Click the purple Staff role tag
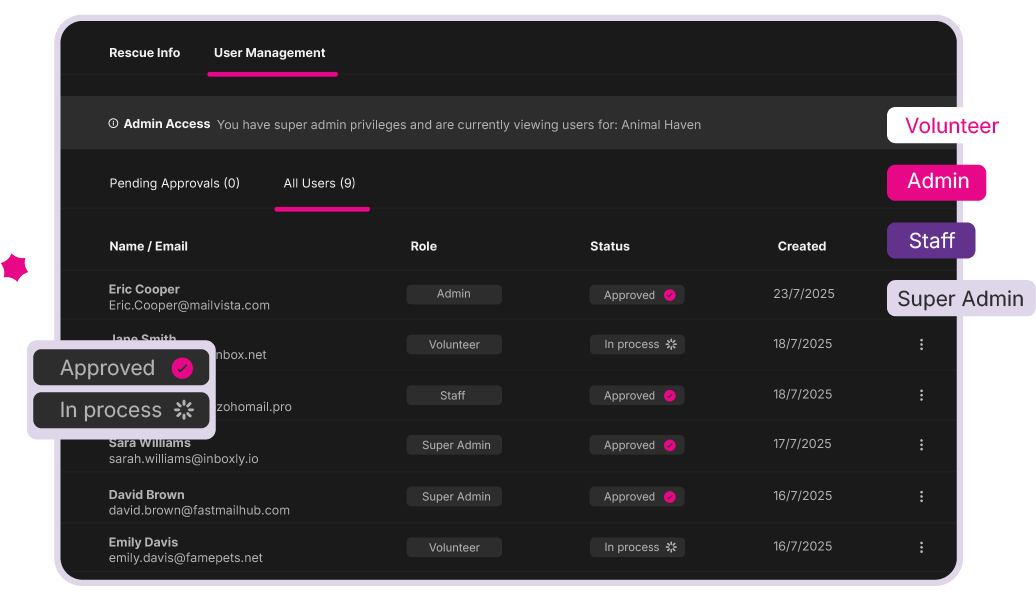Screen dimensions: 1036x603 (931, 240)
